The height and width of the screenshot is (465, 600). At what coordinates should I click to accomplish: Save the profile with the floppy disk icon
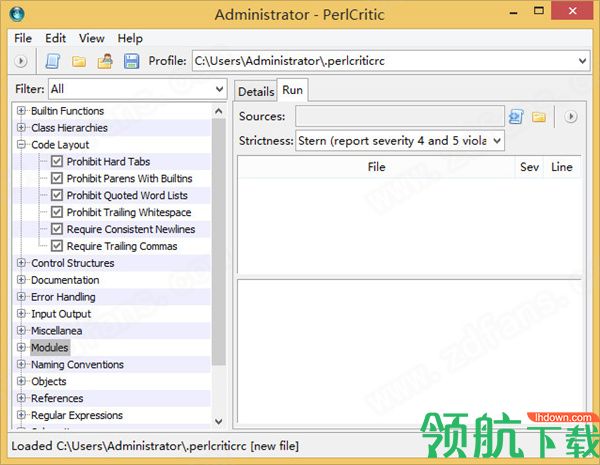coord(131,61)
